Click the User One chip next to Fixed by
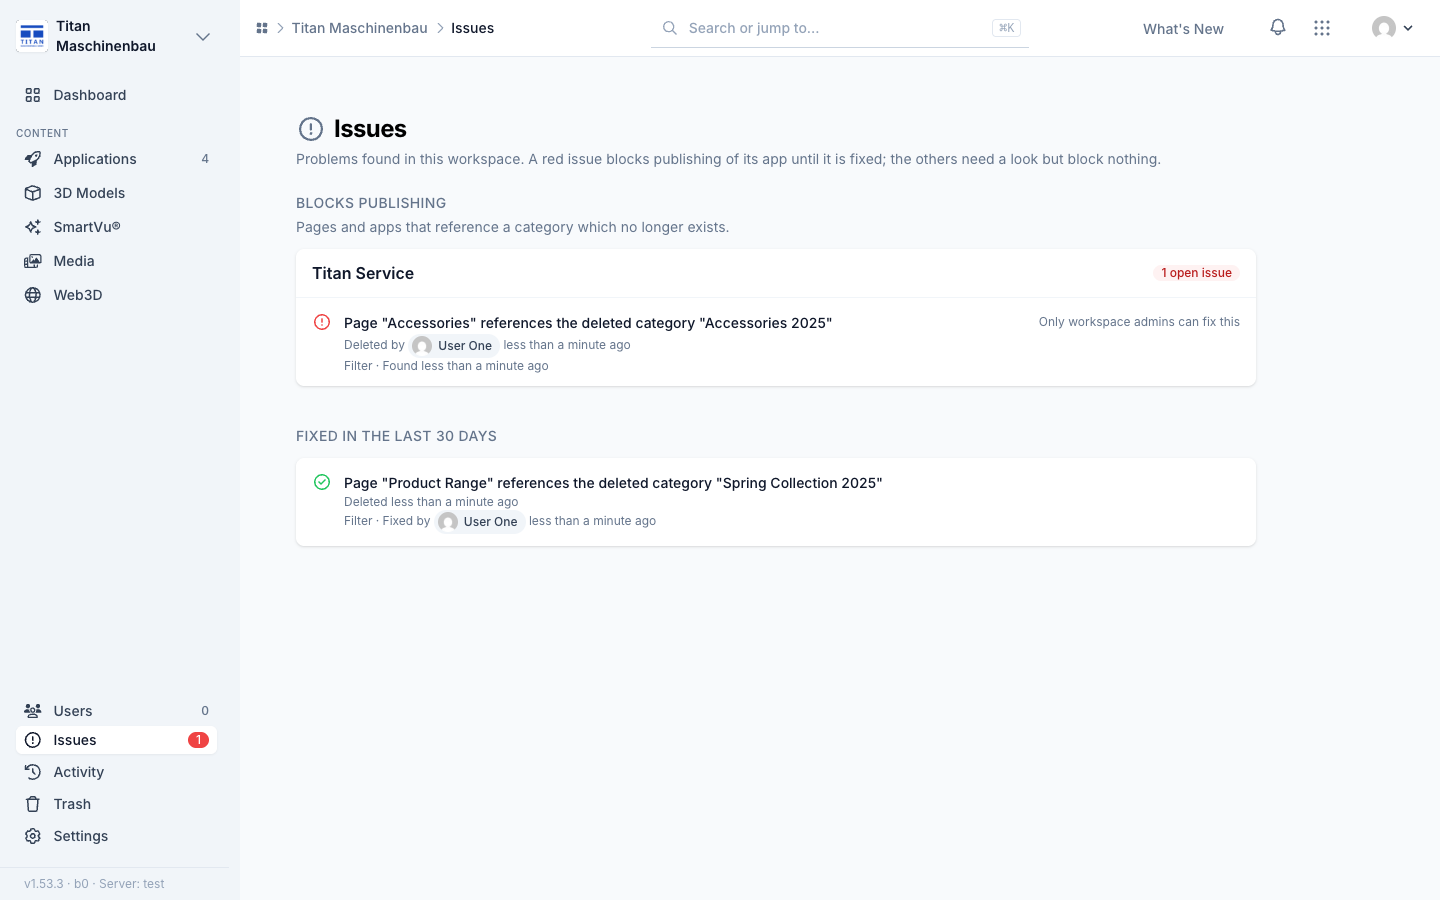The width and height of the screenshot is (1440, 900). click(480, 522)
